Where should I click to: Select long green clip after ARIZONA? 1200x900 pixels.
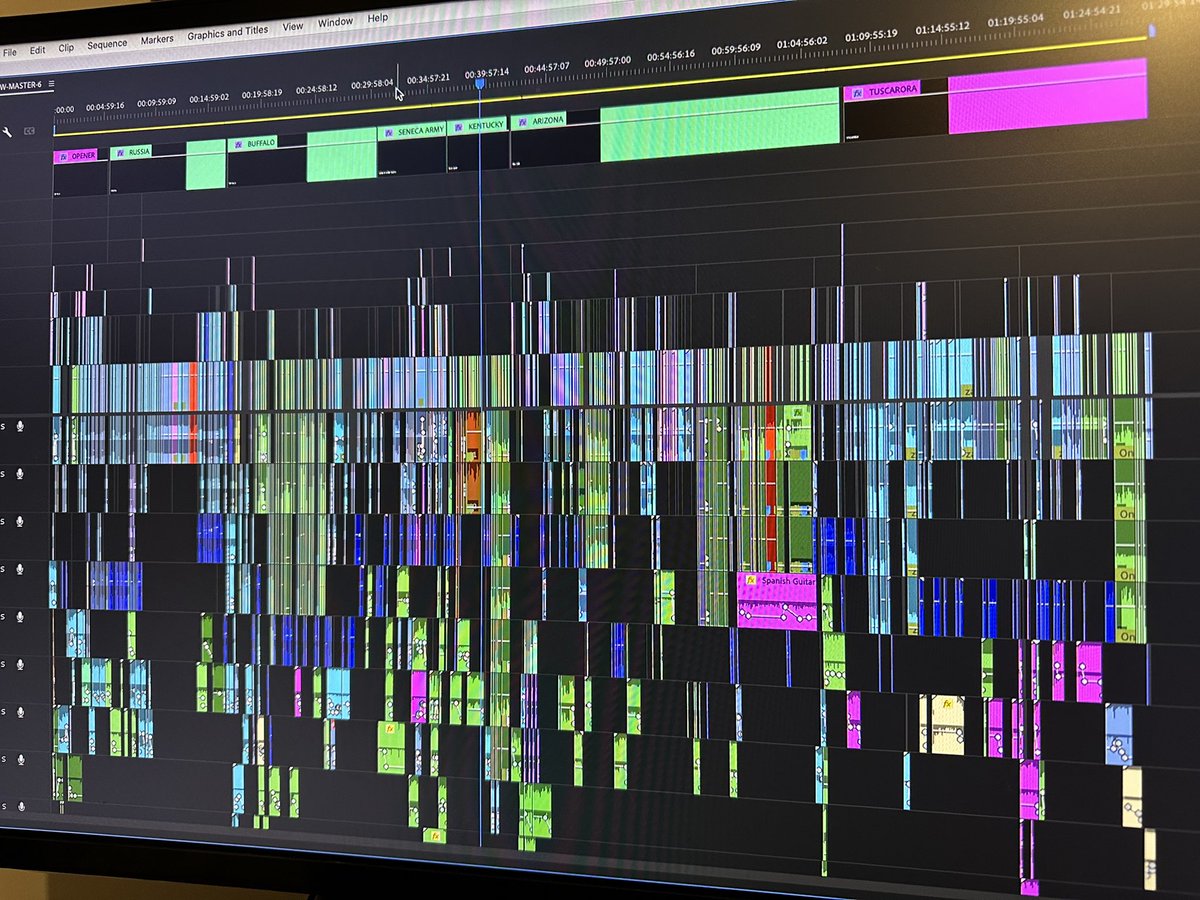[719, 124]
